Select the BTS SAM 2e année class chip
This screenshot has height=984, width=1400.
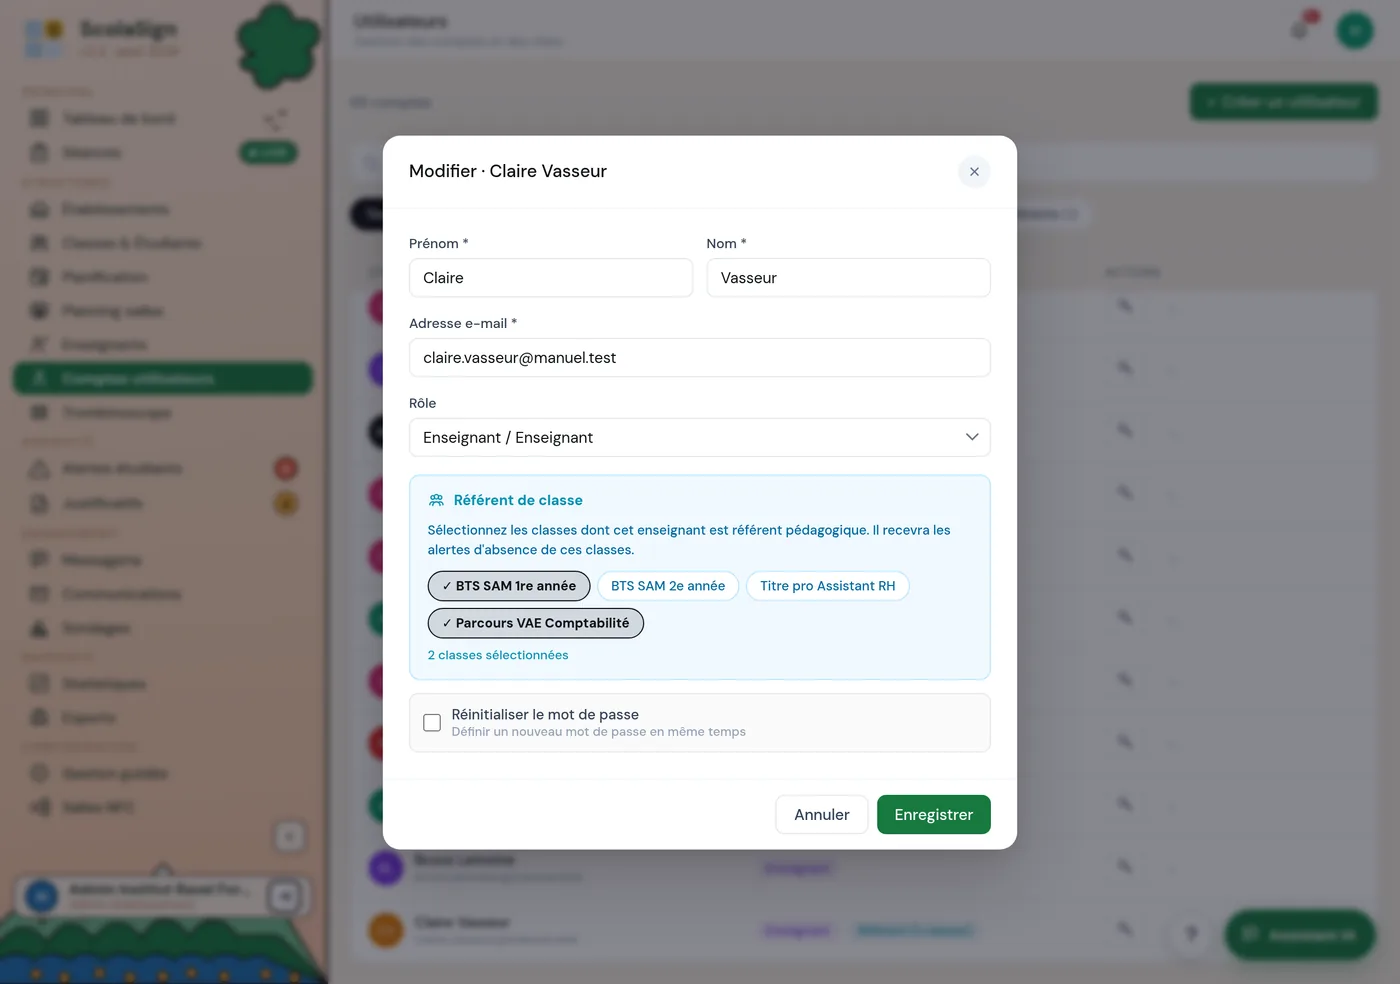click(x=668, y=586)
